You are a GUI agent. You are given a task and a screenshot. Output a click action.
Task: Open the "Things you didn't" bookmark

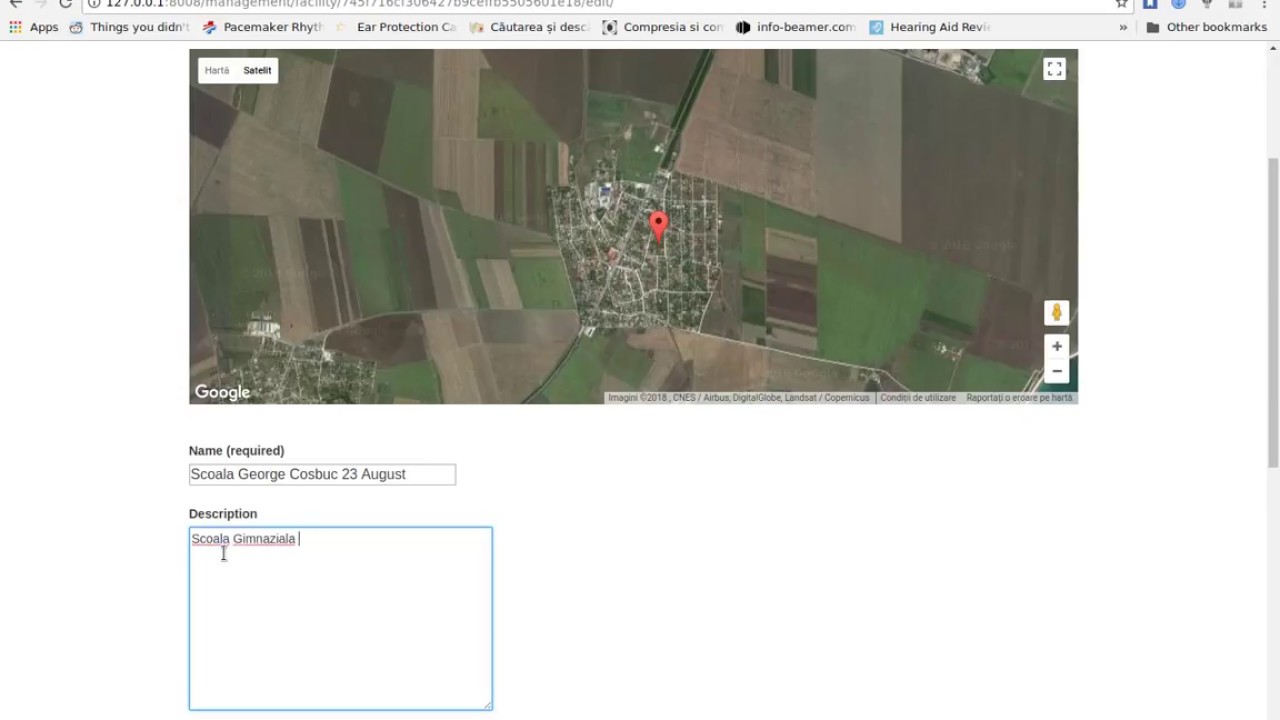[x=130, y=27]
